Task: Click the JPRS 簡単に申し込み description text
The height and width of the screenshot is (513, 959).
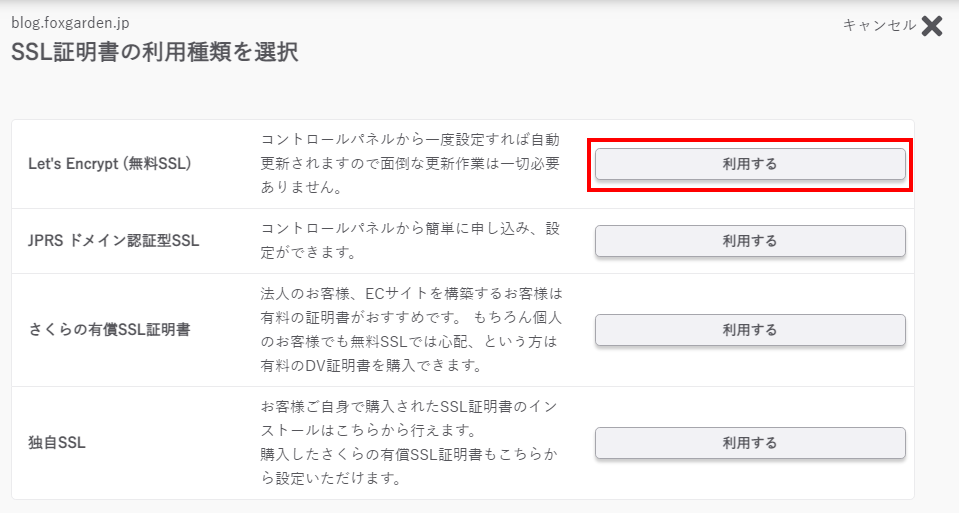Action: (410, 241)
